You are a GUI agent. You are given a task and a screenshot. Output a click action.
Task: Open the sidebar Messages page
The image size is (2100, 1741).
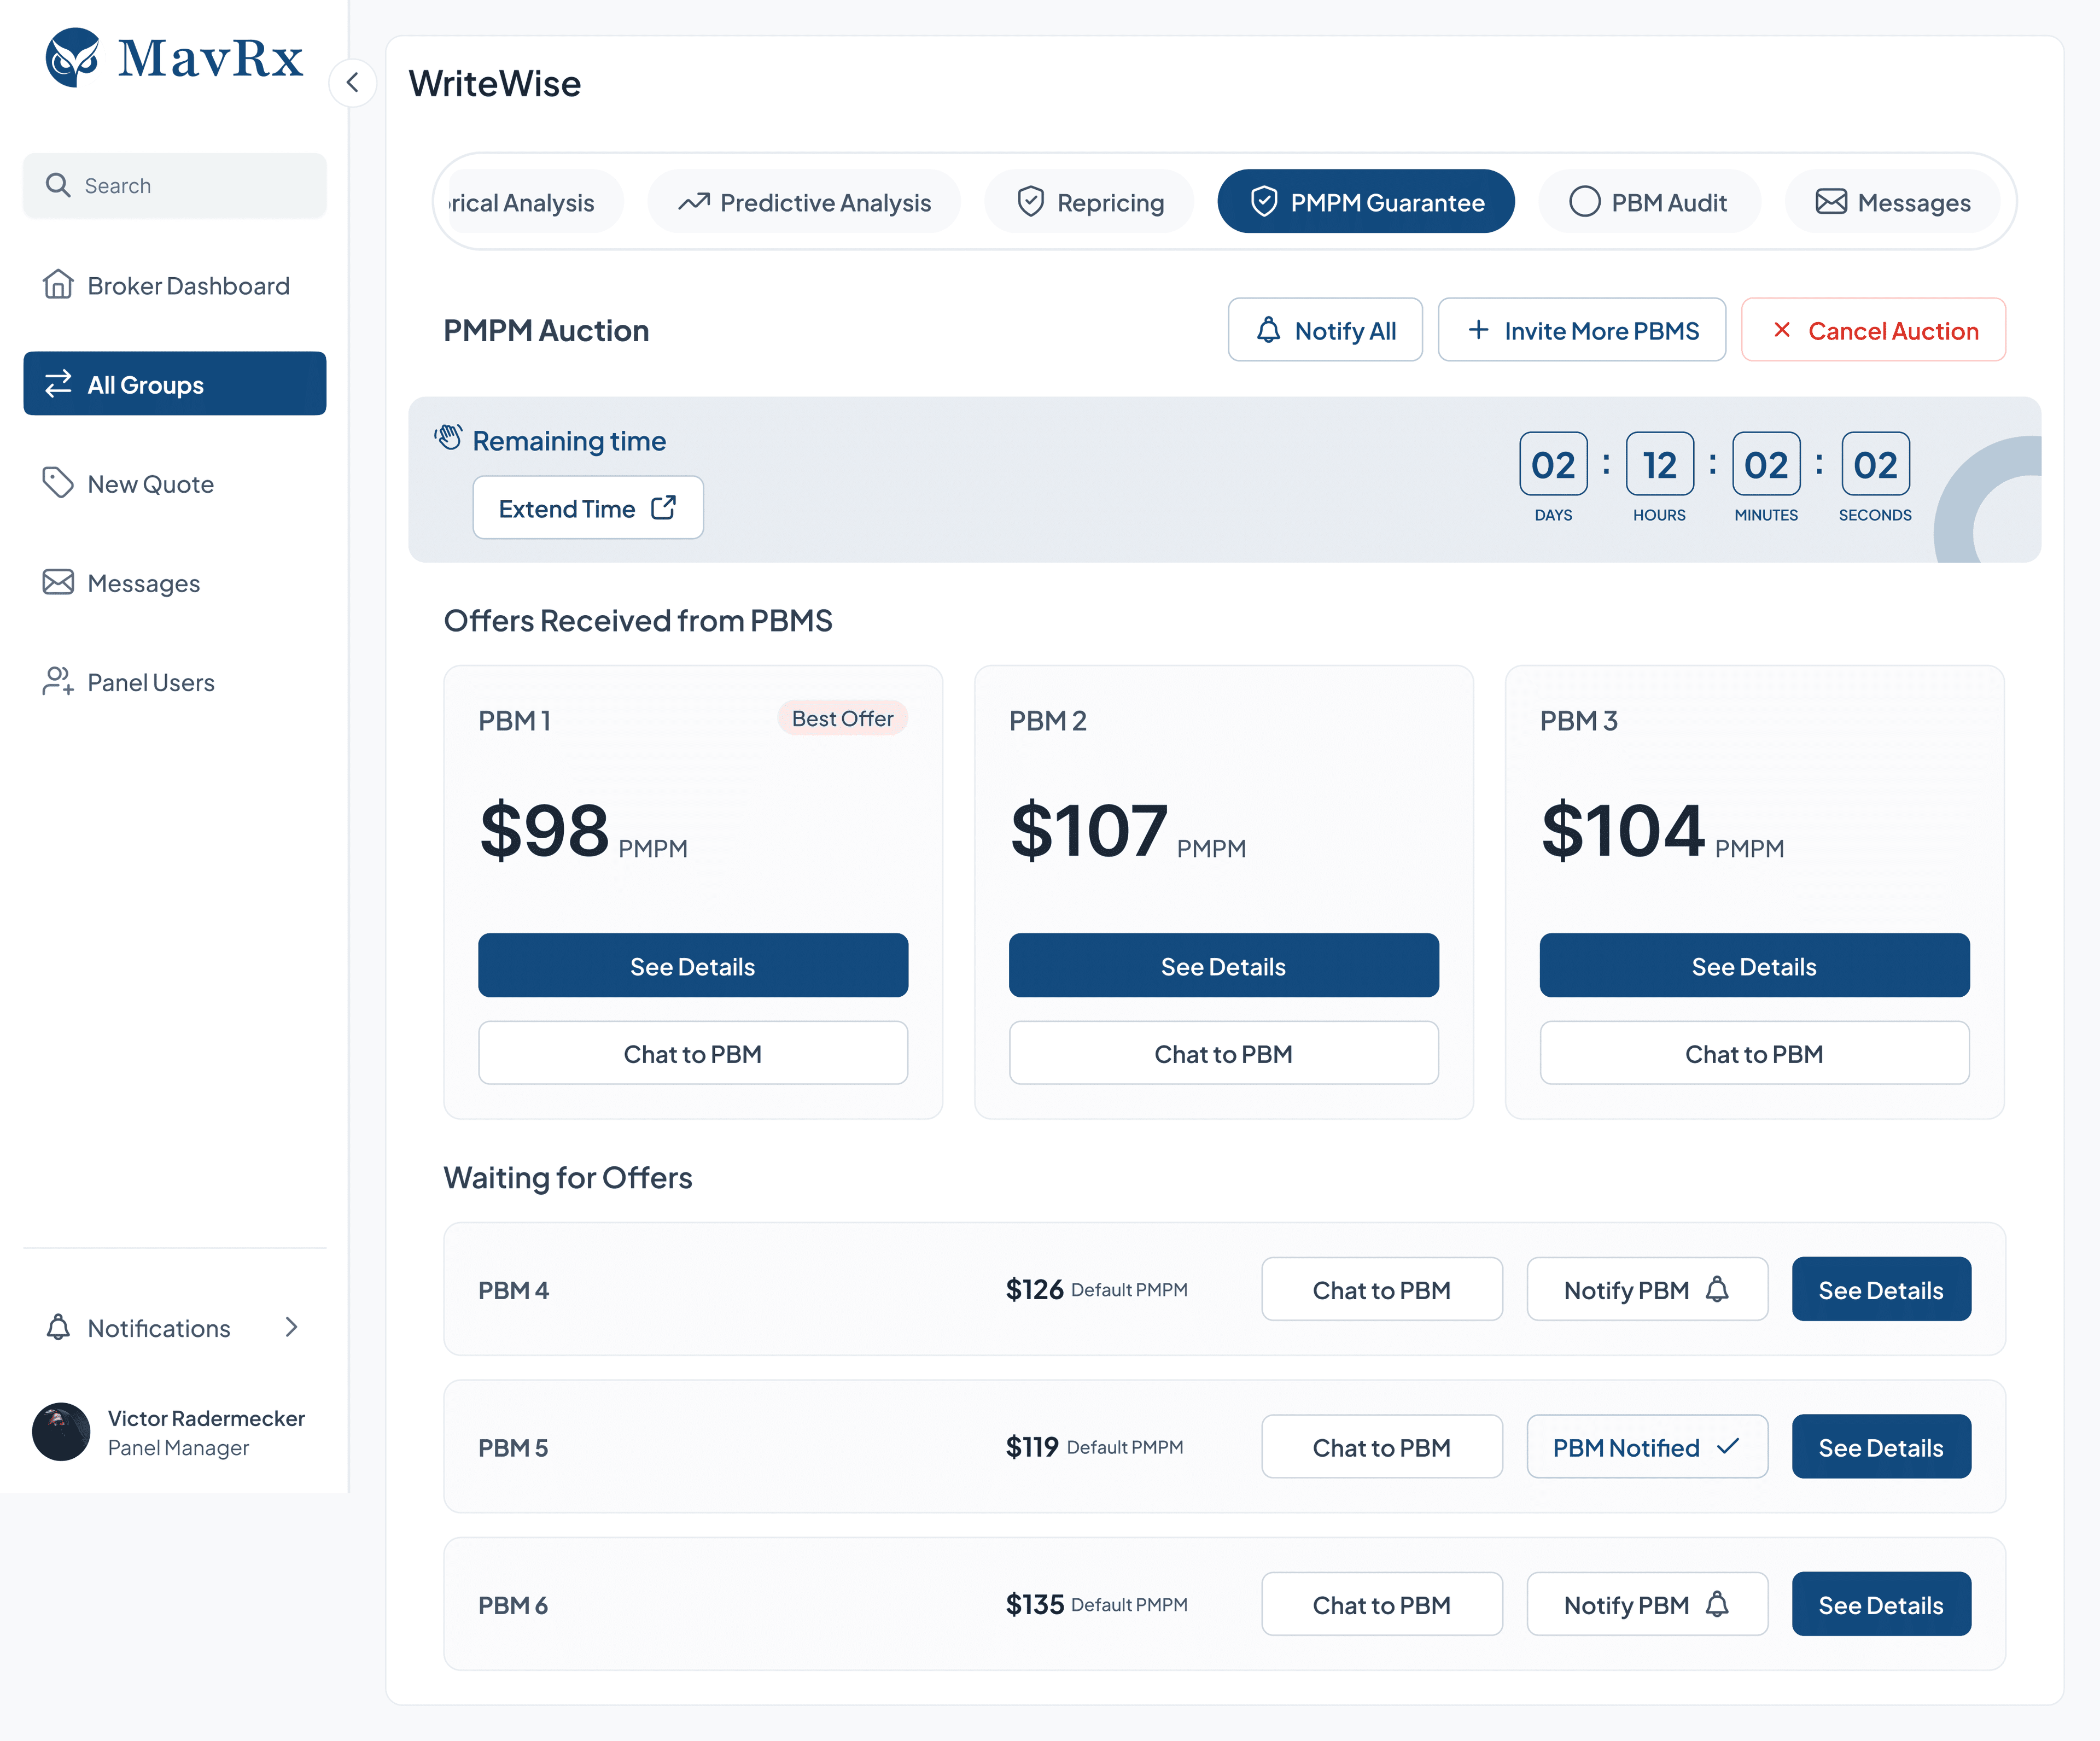[x=175, y=582]
